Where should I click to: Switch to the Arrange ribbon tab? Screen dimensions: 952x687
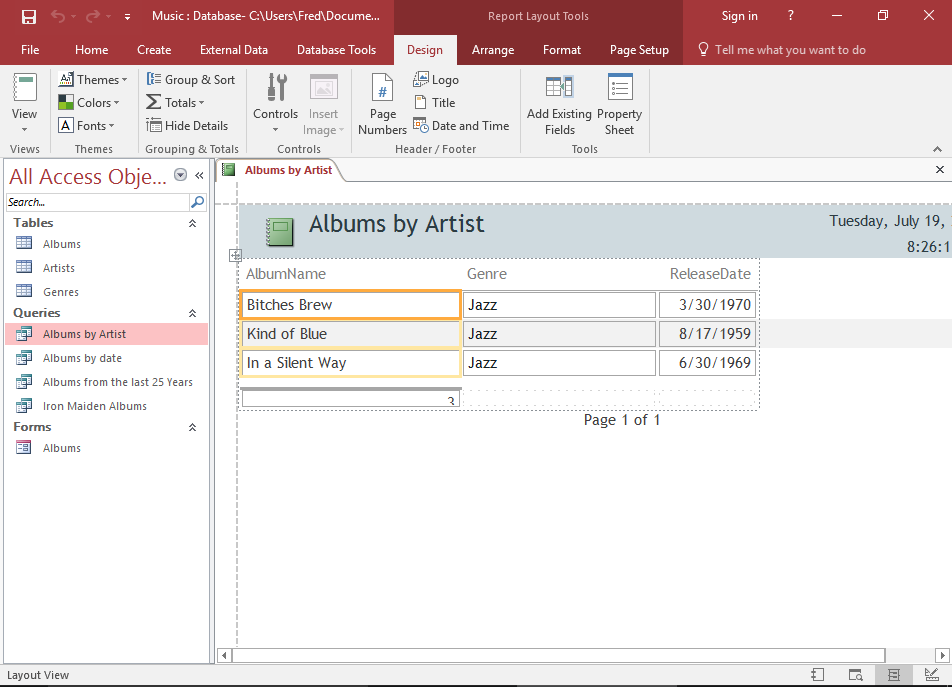tap(493, 49)
